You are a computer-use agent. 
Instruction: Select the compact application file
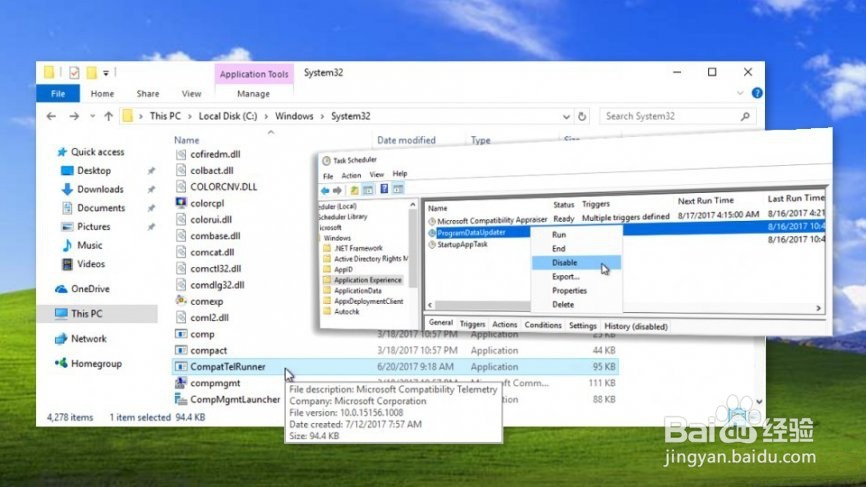click(208, 350)
